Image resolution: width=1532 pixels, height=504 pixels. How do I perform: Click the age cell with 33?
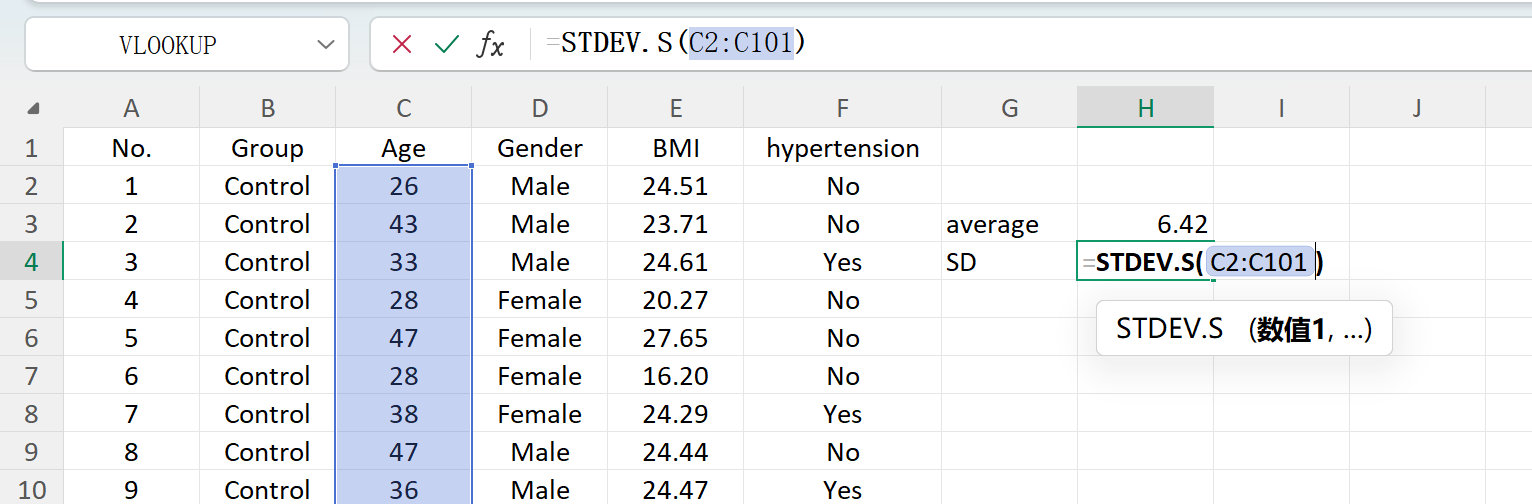404,262
